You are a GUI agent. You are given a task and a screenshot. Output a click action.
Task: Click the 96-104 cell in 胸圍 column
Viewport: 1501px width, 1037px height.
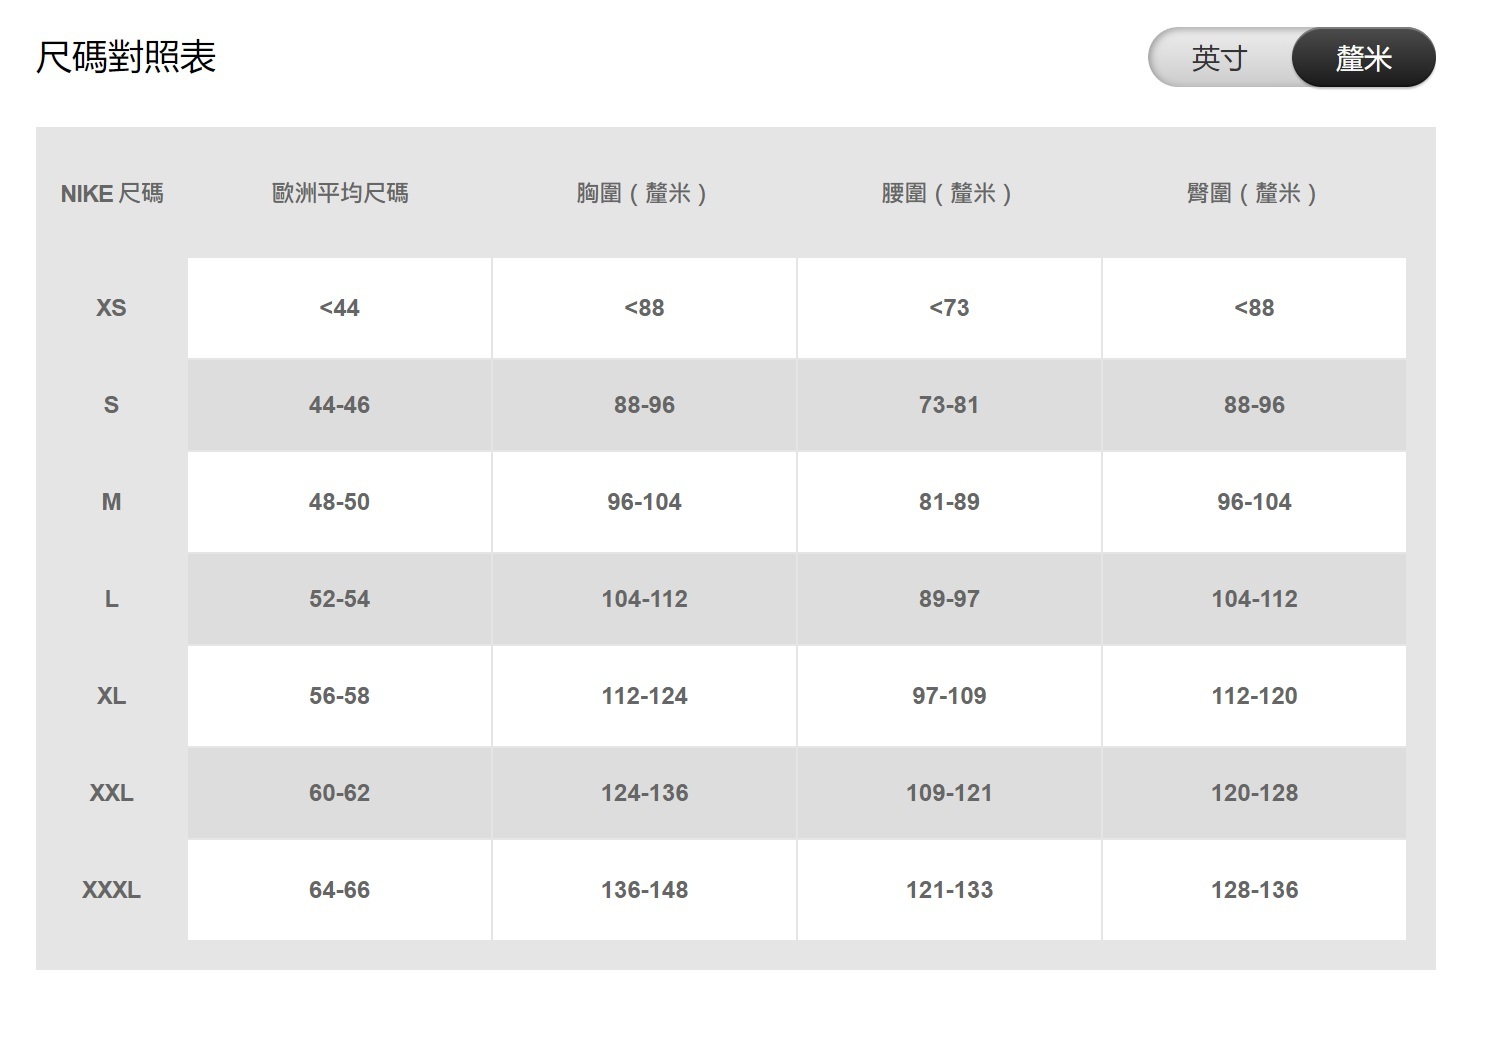click(x=645, y=502)
